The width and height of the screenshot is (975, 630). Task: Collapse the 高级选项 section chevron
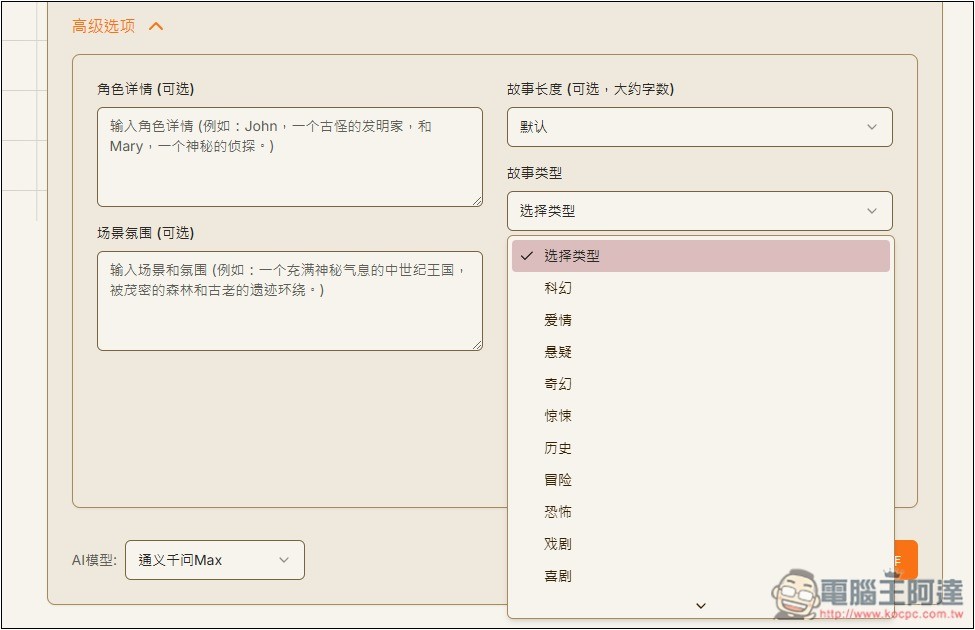click(156, 26)
